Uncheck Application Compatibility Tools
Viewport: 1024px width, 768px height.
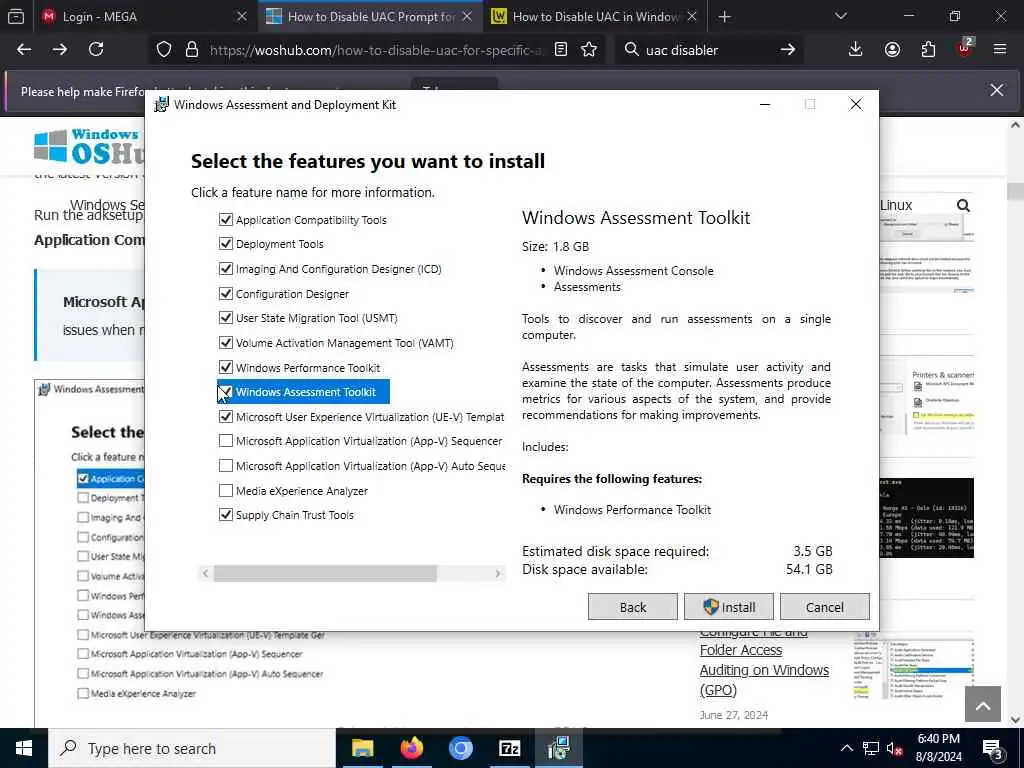[x=226, y=219]
